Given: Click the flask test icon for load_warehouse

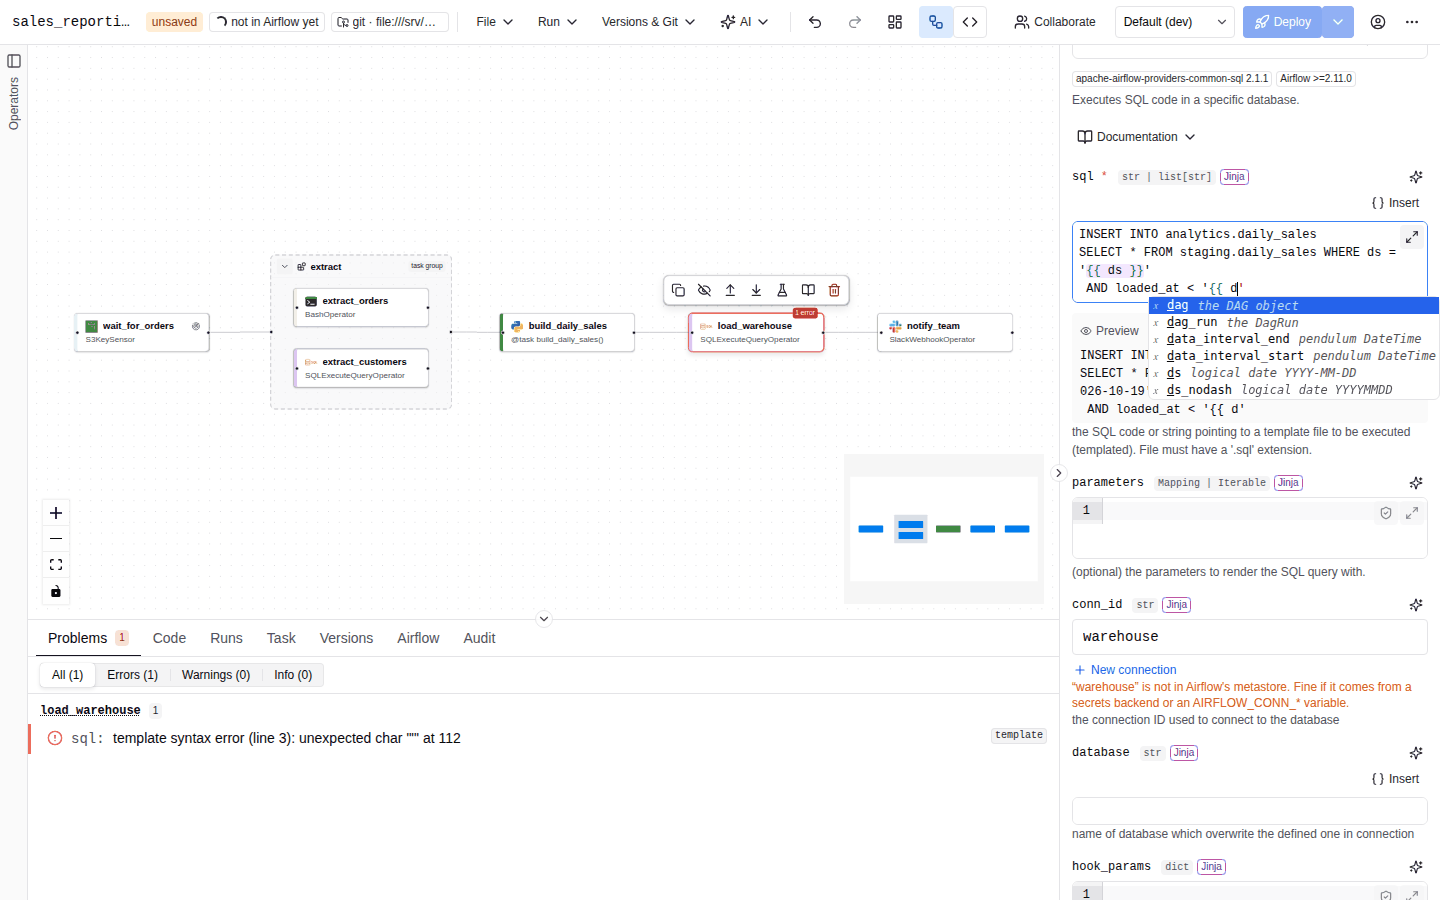Looking at the screenshot, I should click(x=782, y=290).
